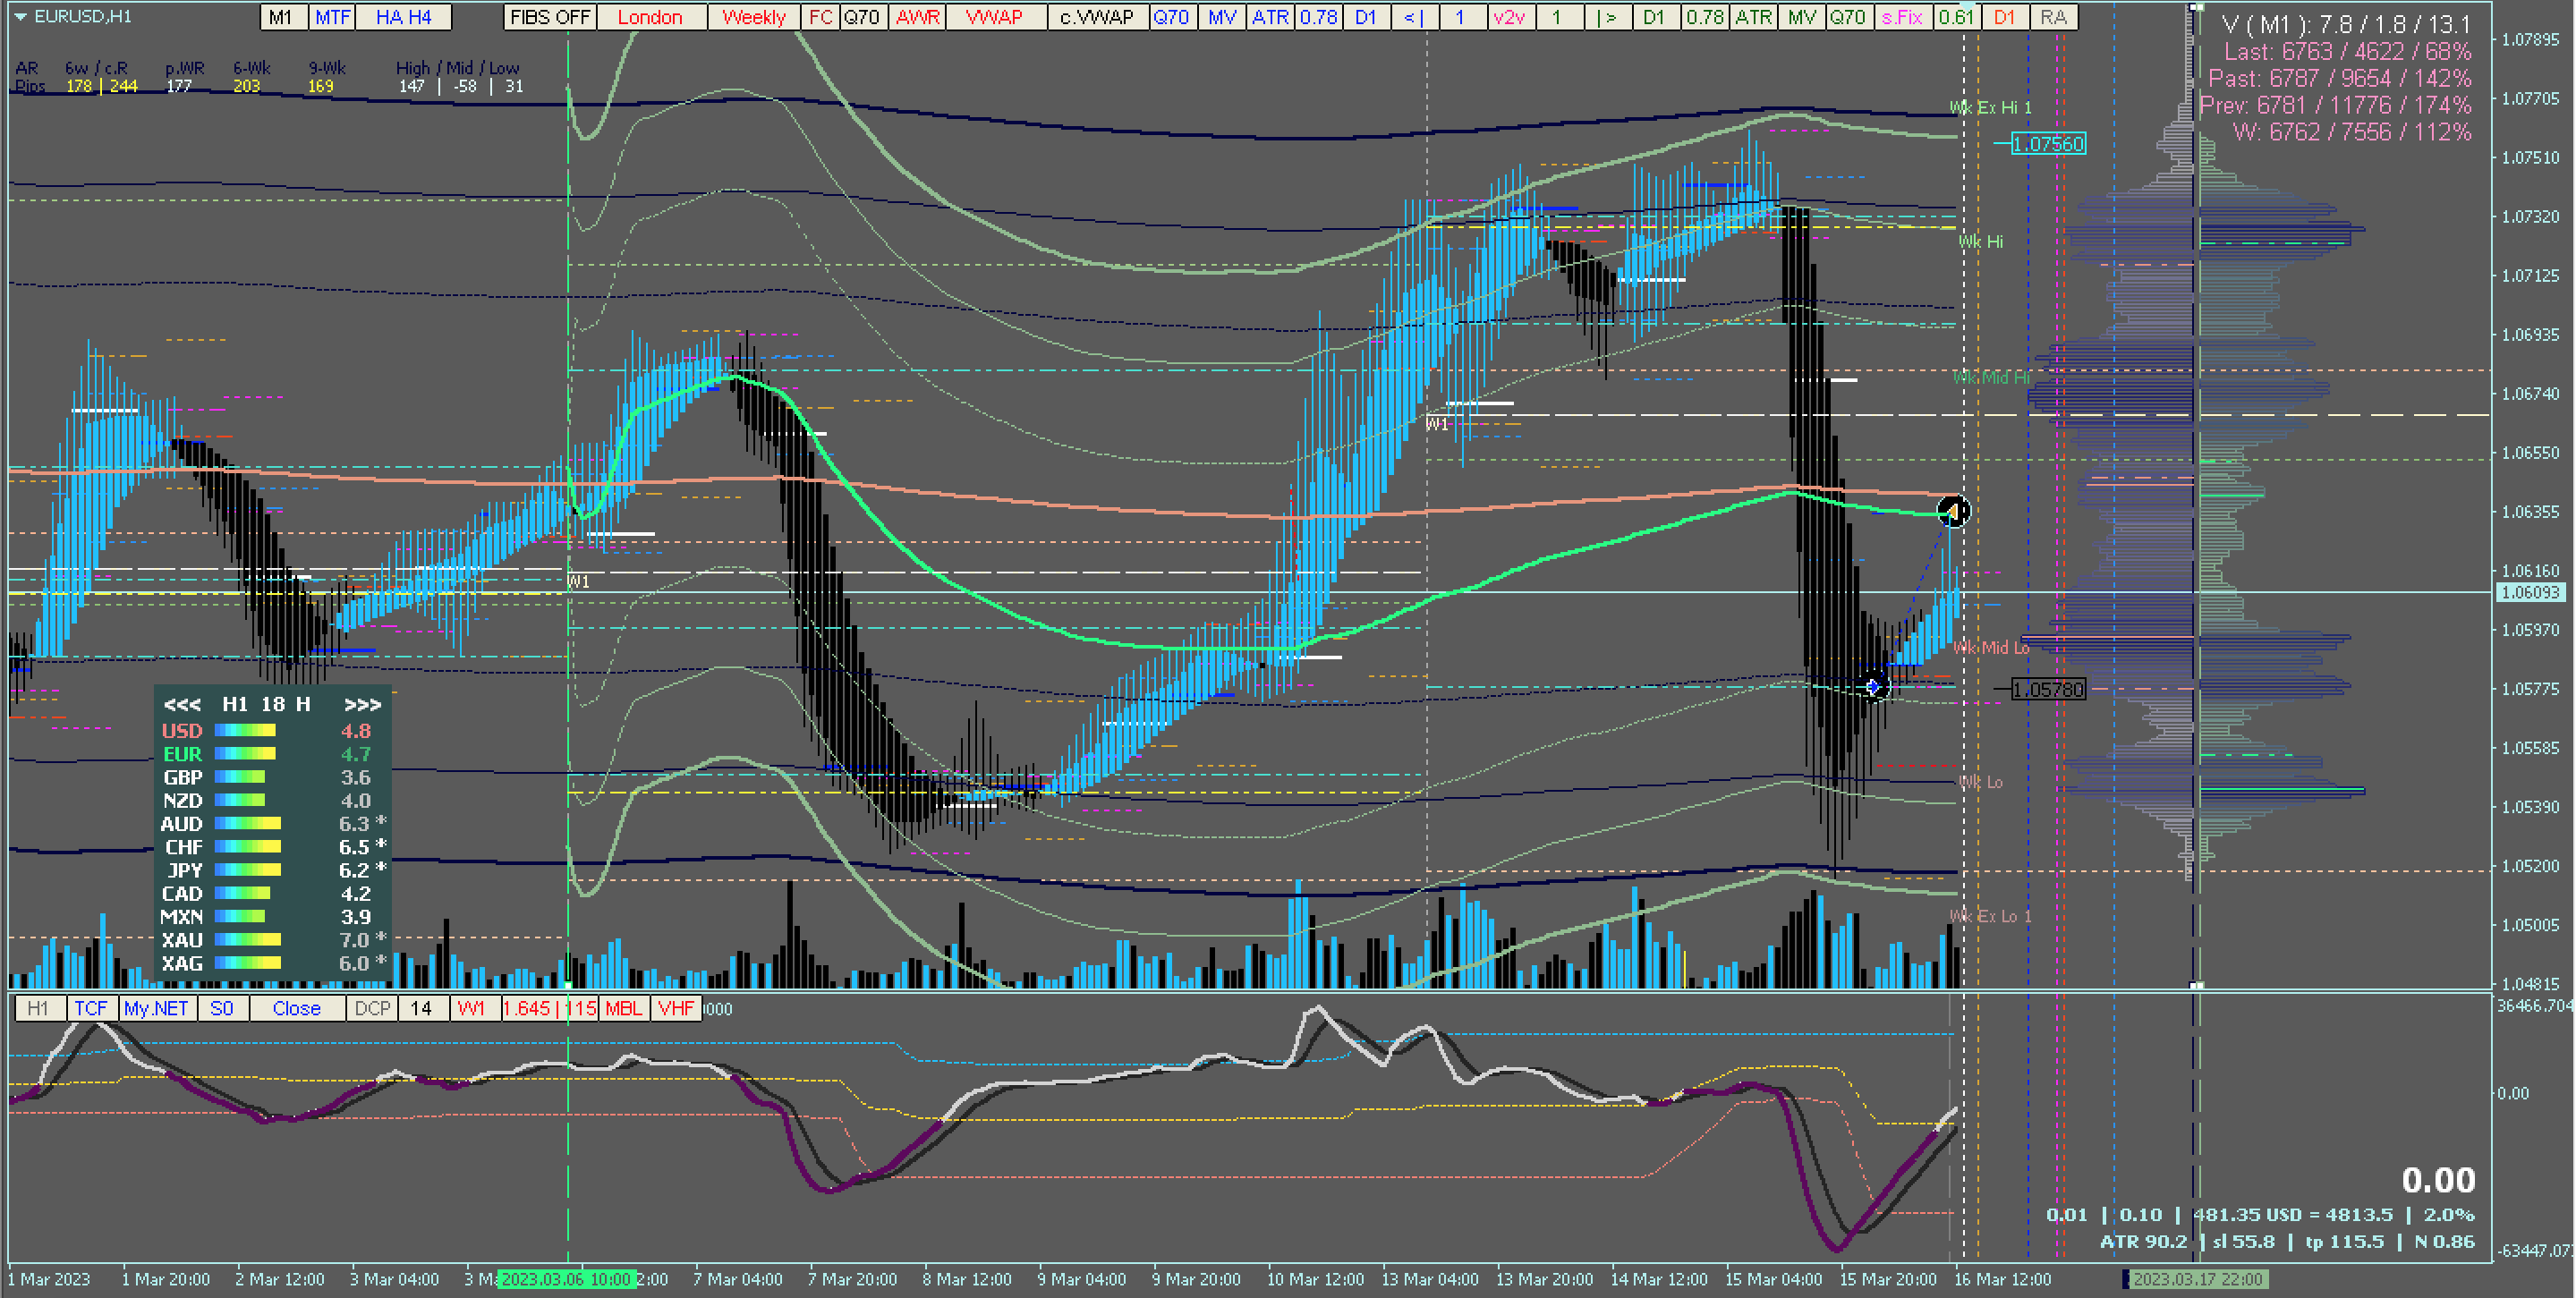The image size is (2576, 1298).
Task: Select the HA H4 button
Action: (x=403, y=17)
